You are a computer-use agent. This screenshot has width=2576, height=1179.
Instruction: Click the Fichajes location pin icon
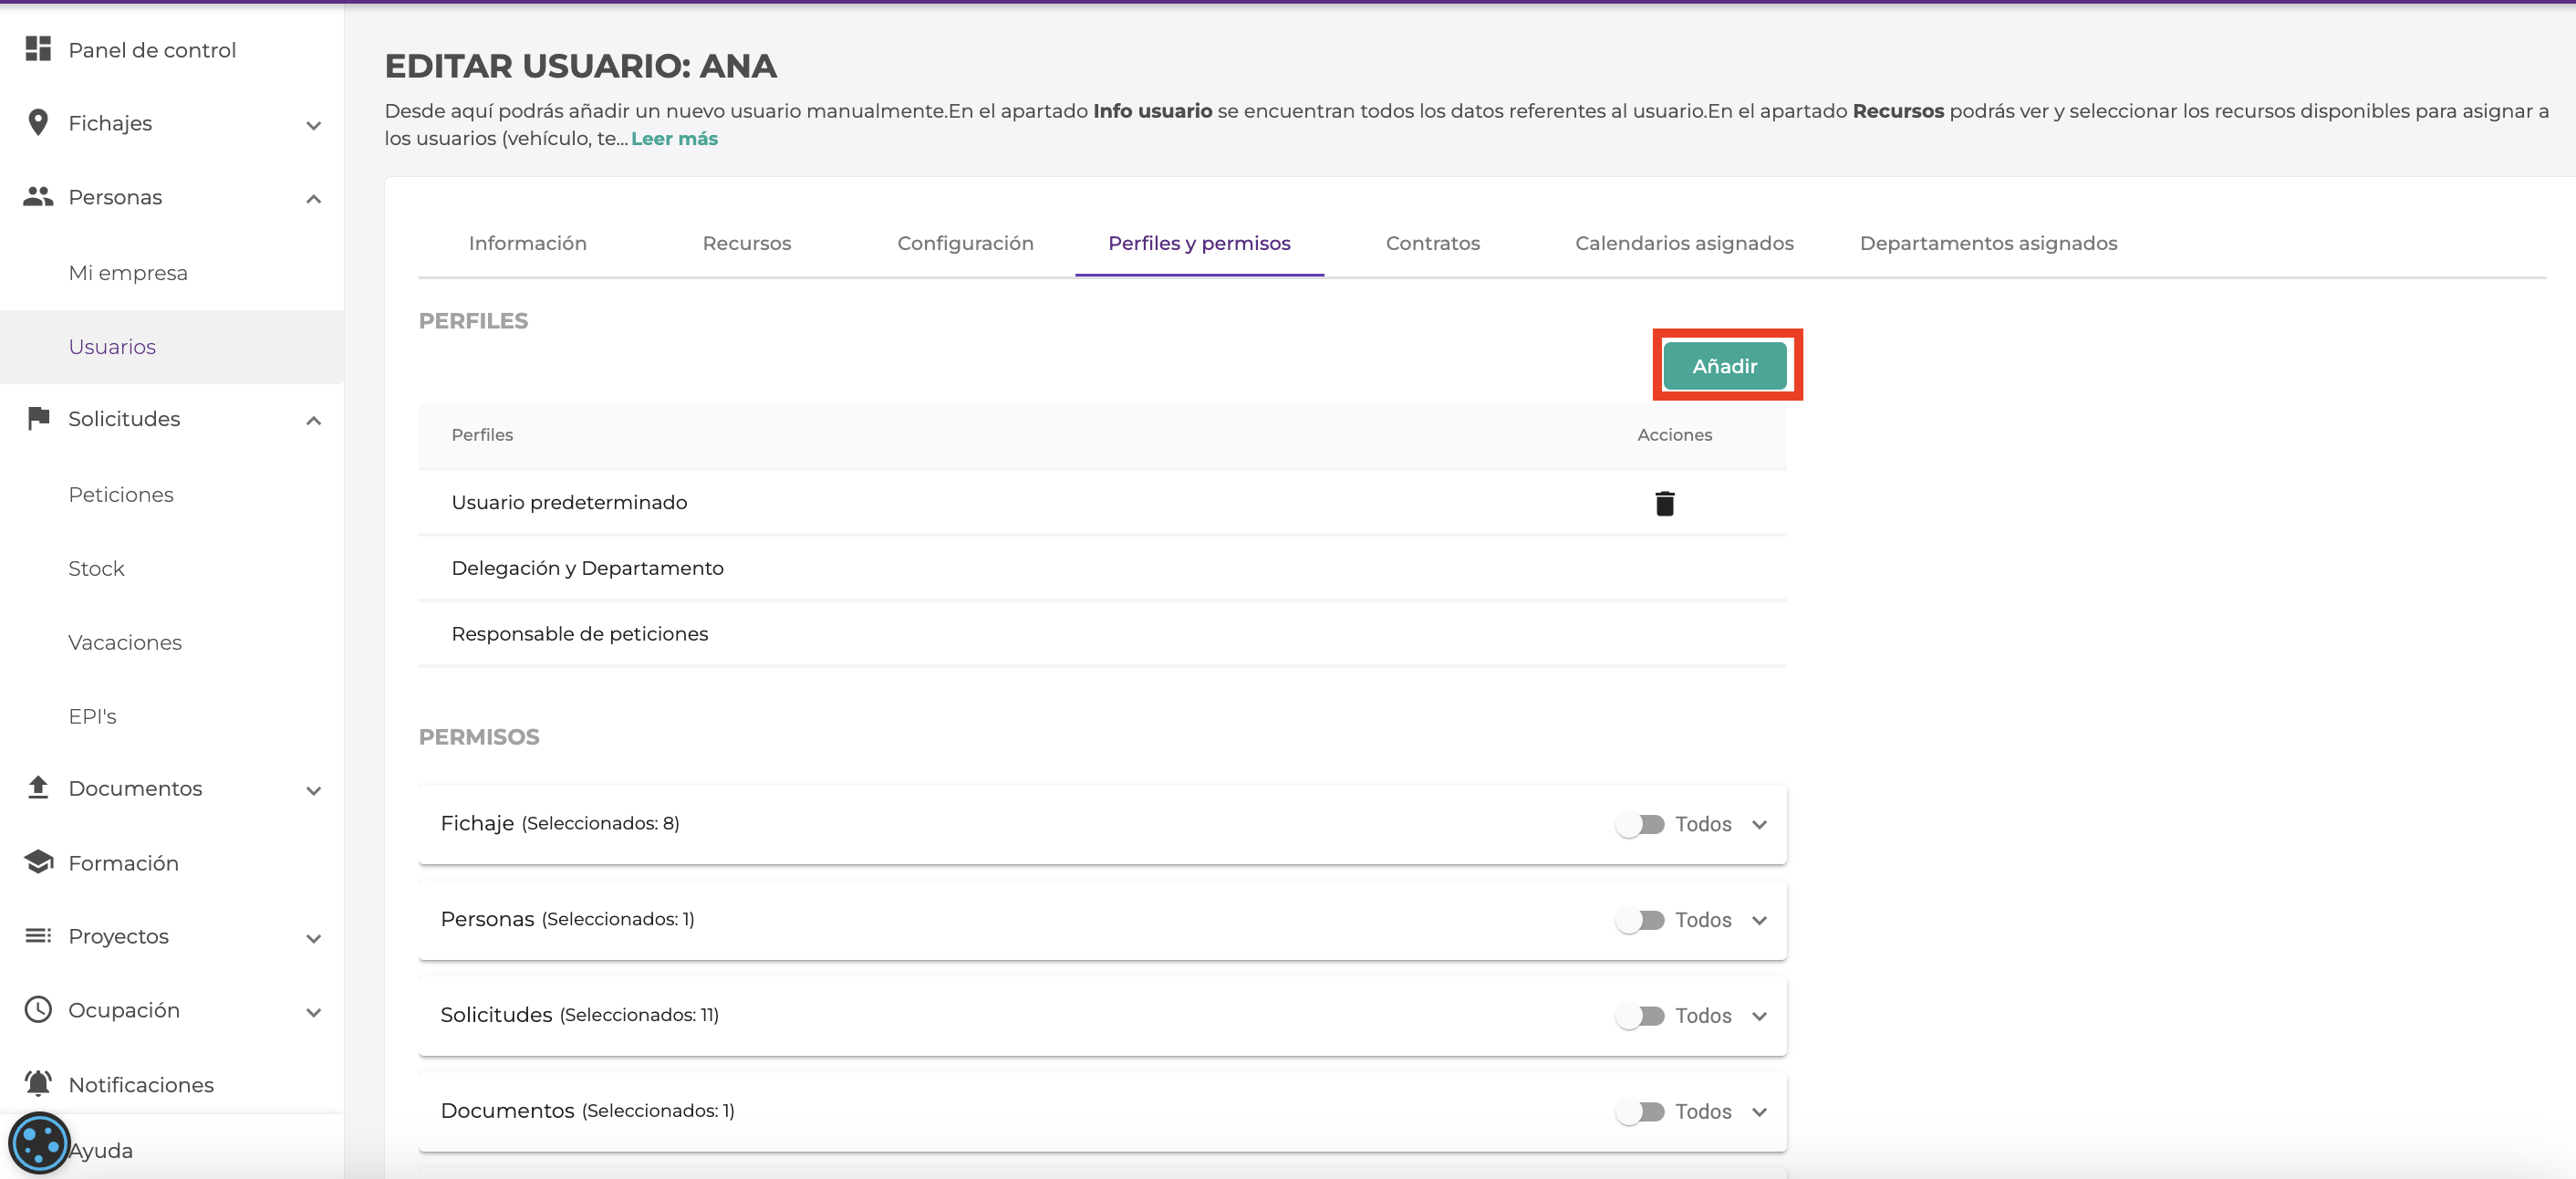coord(38,123)
